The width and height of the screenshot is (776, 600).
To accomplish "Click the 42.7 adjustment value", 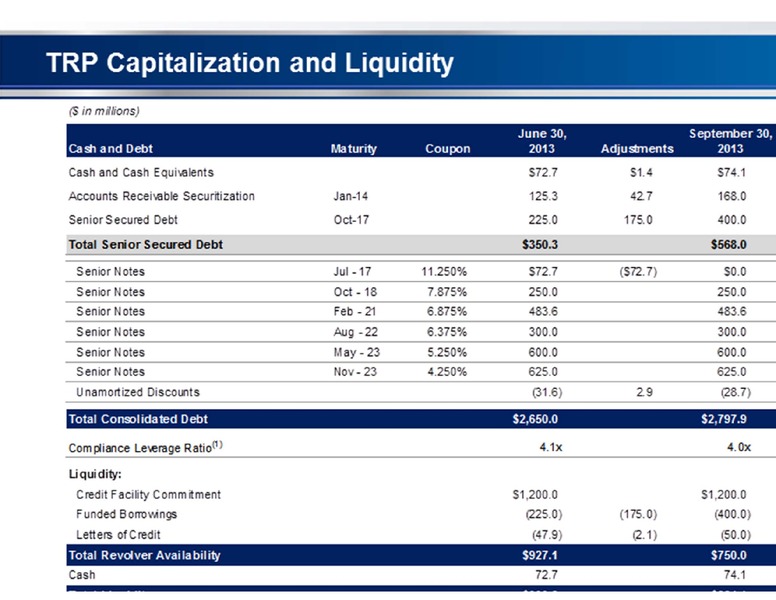I will tap(641, 196).
